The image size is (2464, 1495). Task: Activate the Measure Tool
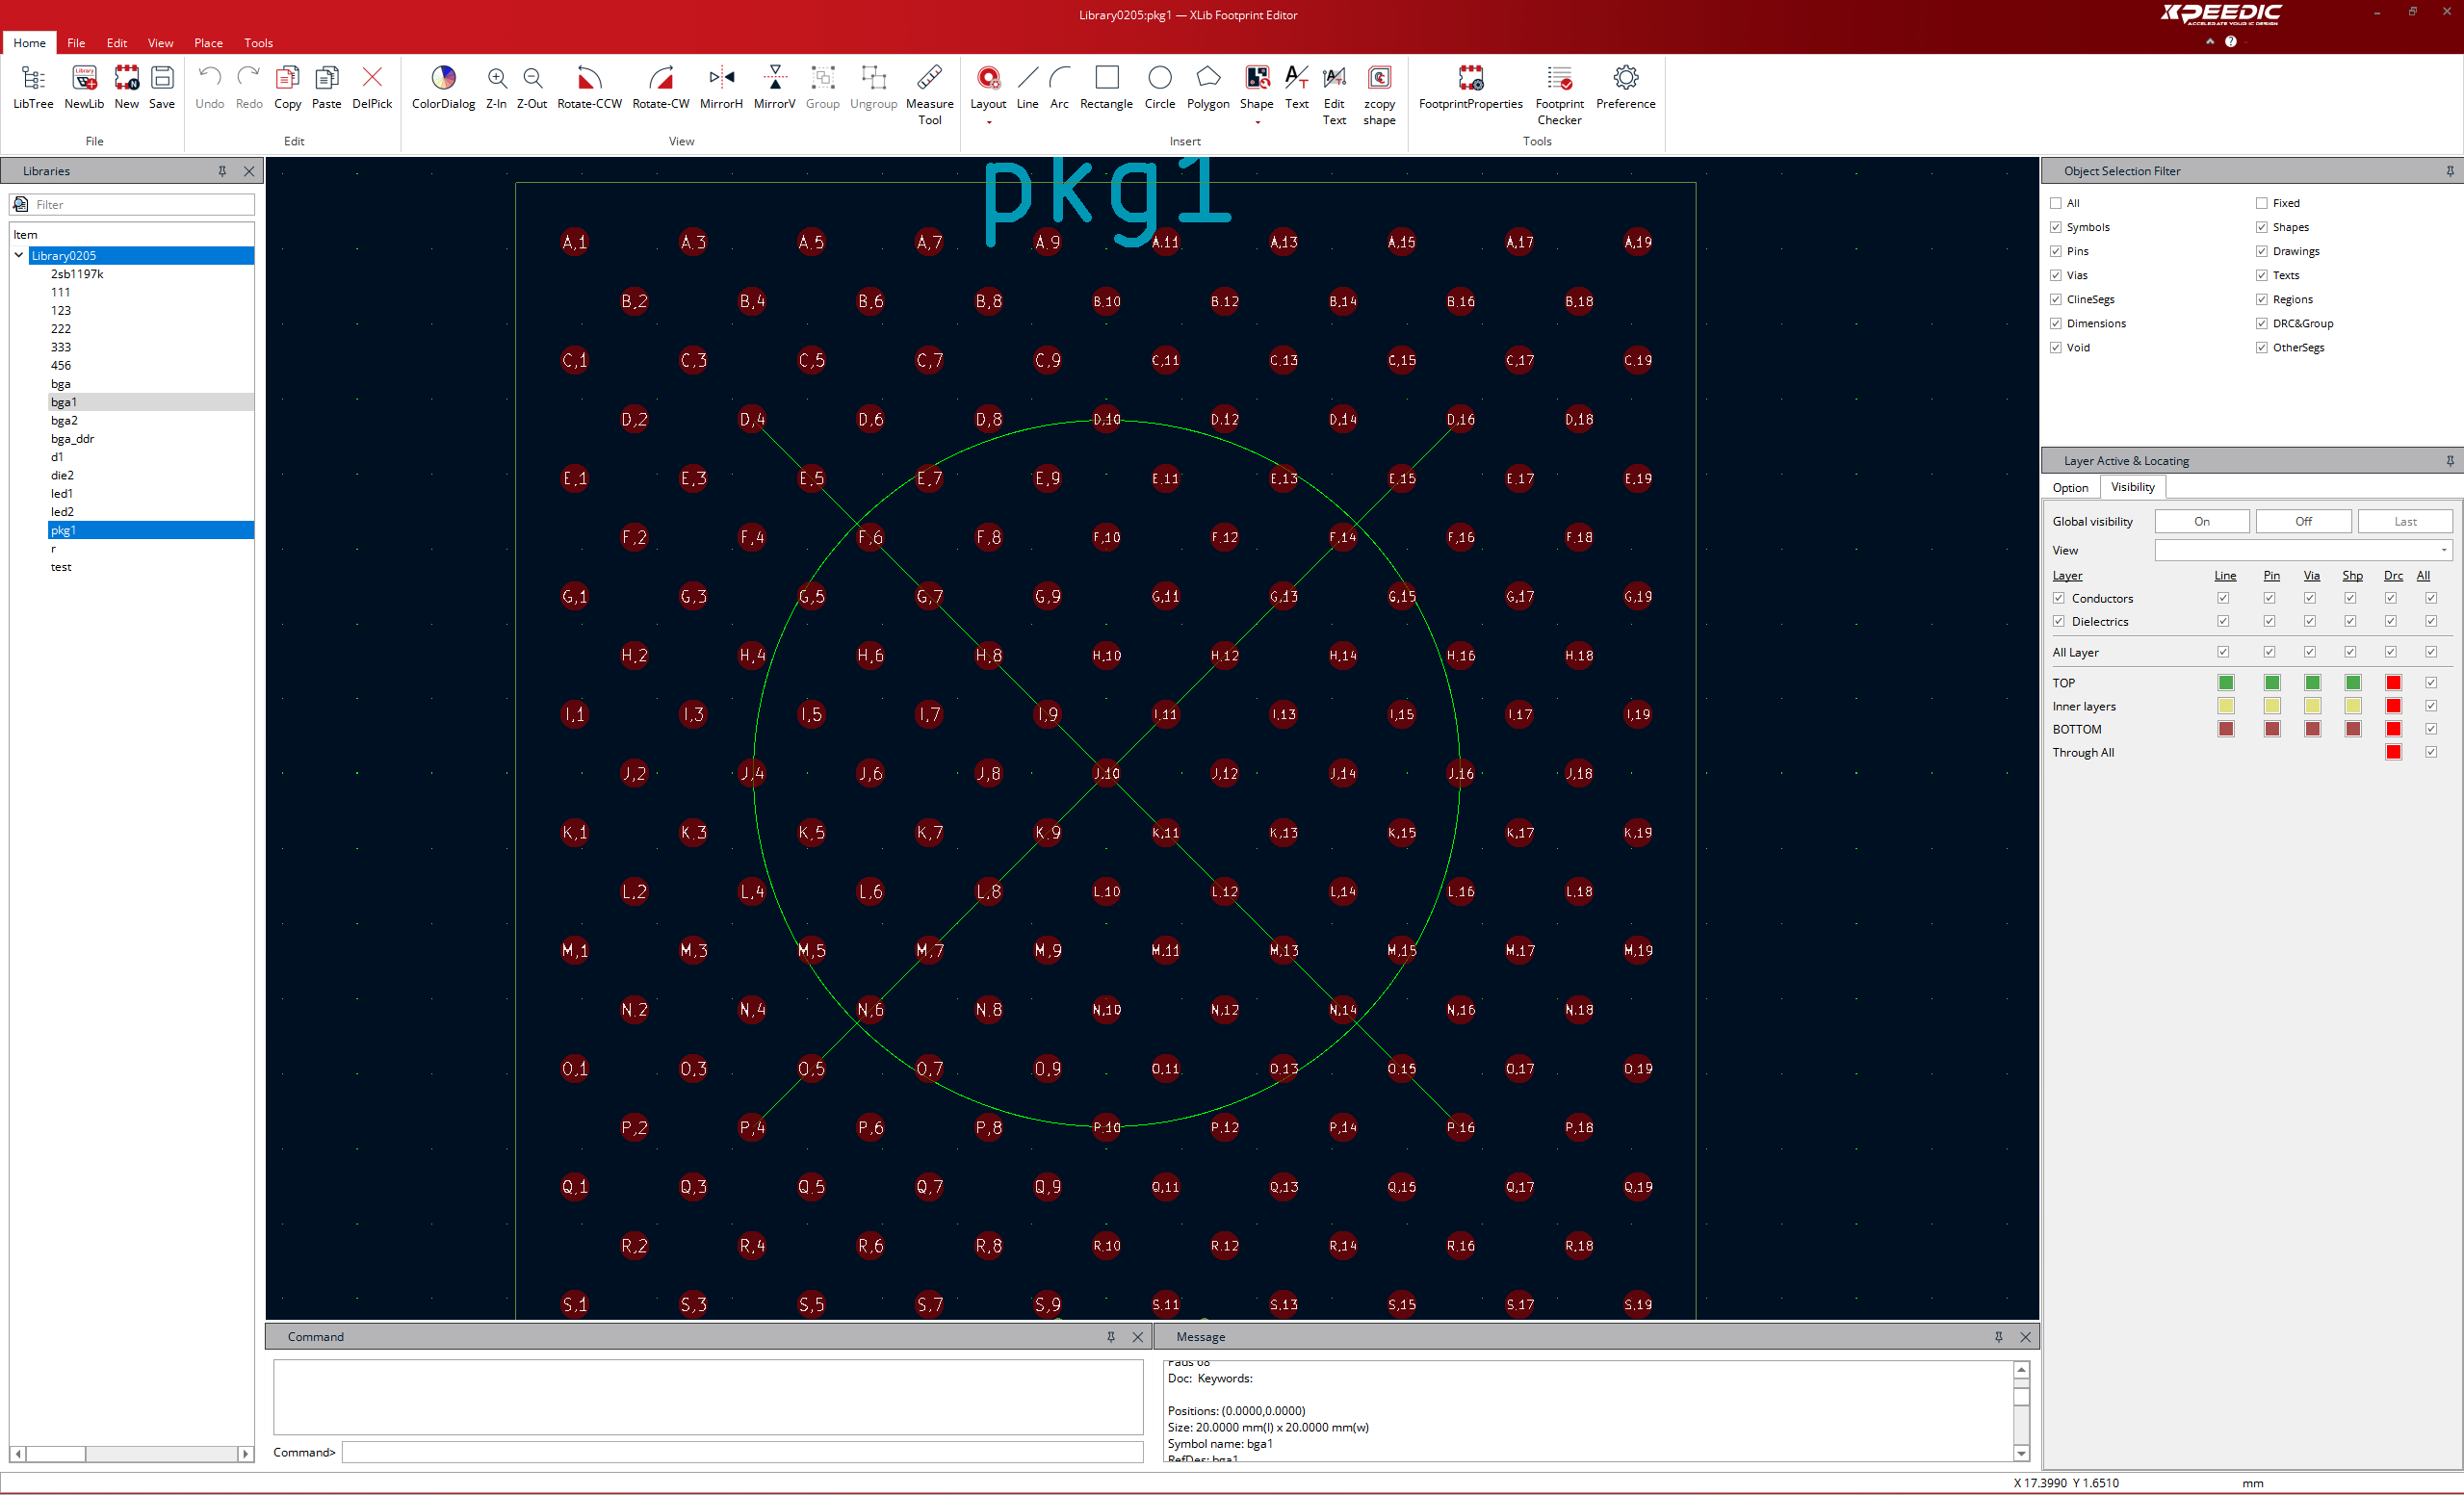tap(930, 95)
